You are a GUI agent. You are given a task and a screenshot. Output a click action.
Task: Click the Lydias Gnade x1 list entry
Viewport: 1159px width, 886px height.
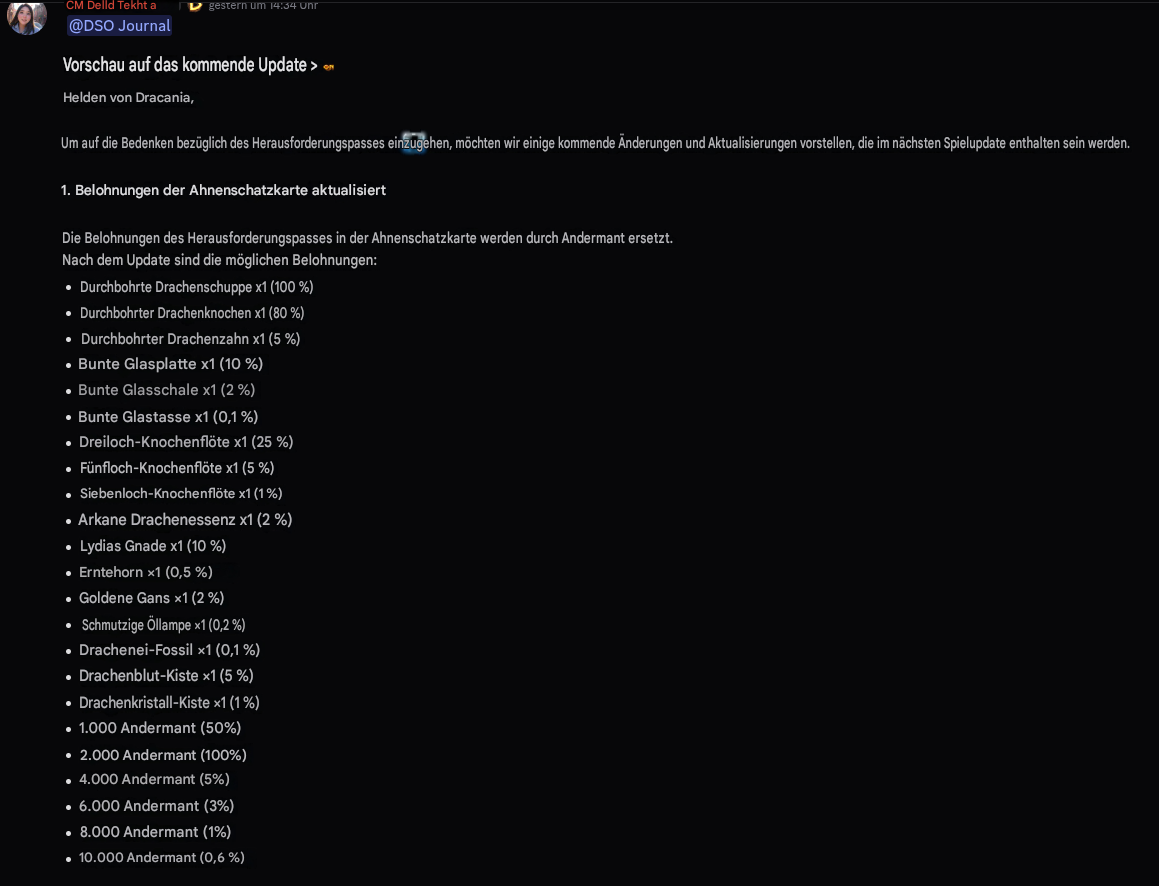[x=153, y=545]
